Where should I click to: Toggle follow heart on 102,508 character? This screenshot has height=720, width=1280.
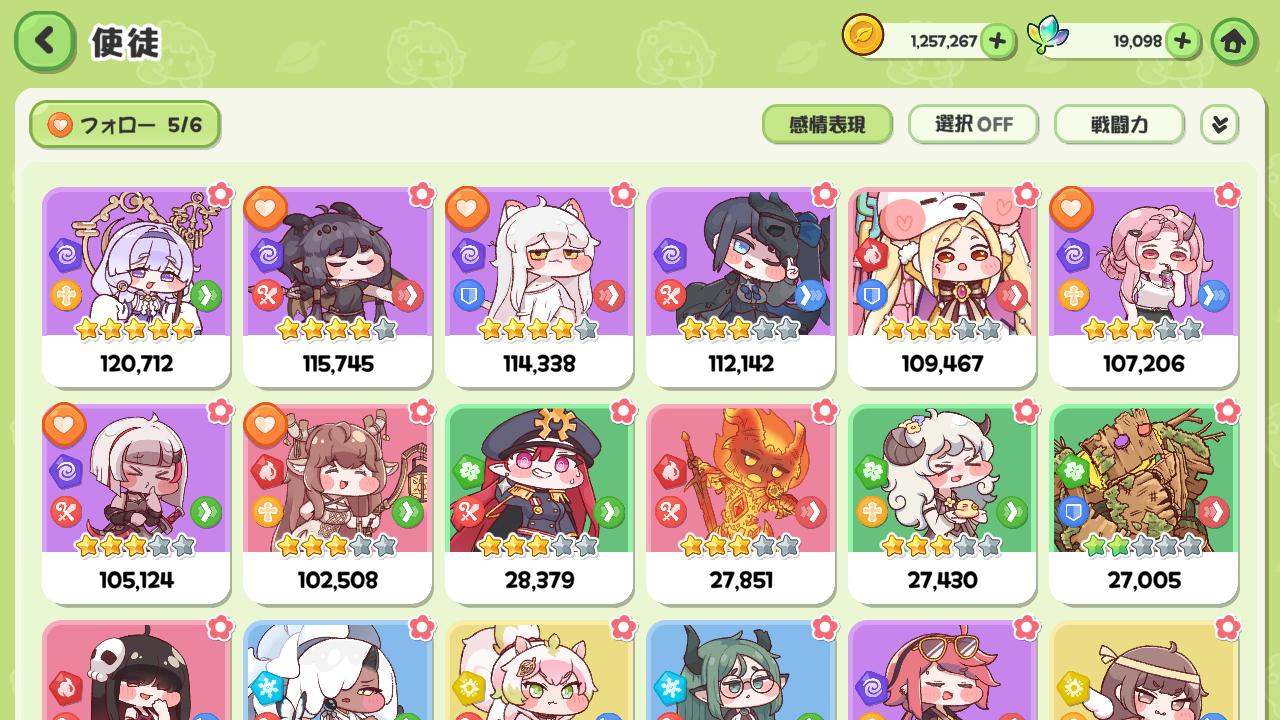pyautogui.click(x=265, y=425)
